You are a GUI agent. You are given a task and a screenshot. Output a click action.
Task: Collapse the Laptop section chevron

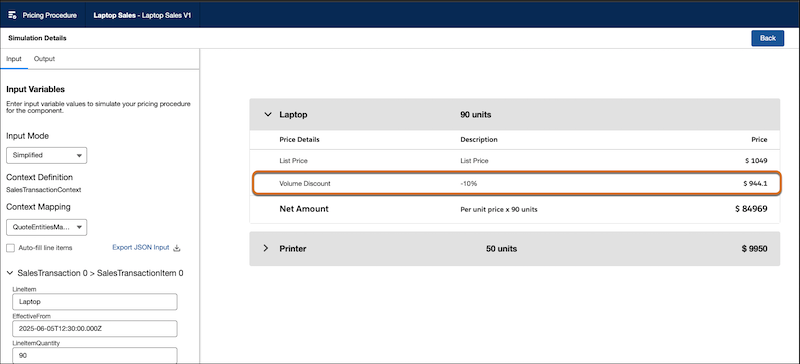(267, 114)
